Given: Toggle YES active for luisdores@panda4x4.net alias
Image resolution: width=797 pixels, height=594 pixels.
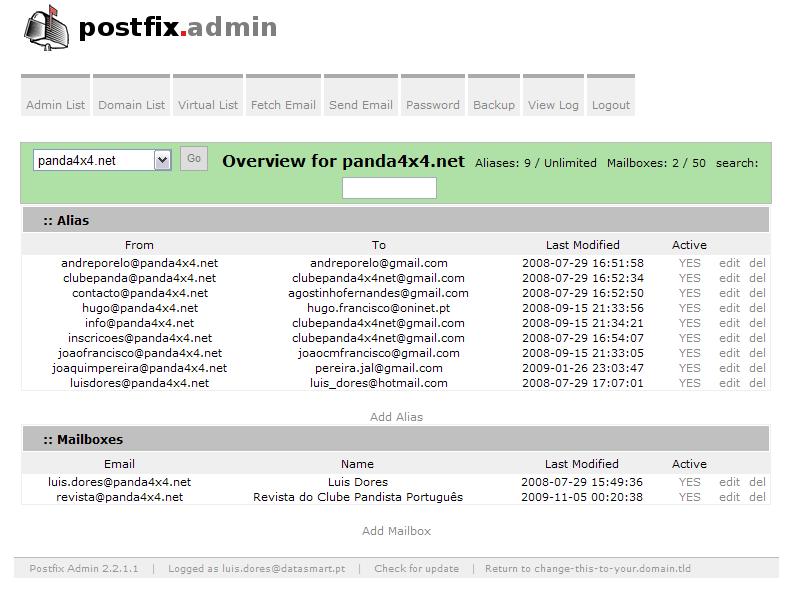Looking at the screenshot, I should coord(690,383).
